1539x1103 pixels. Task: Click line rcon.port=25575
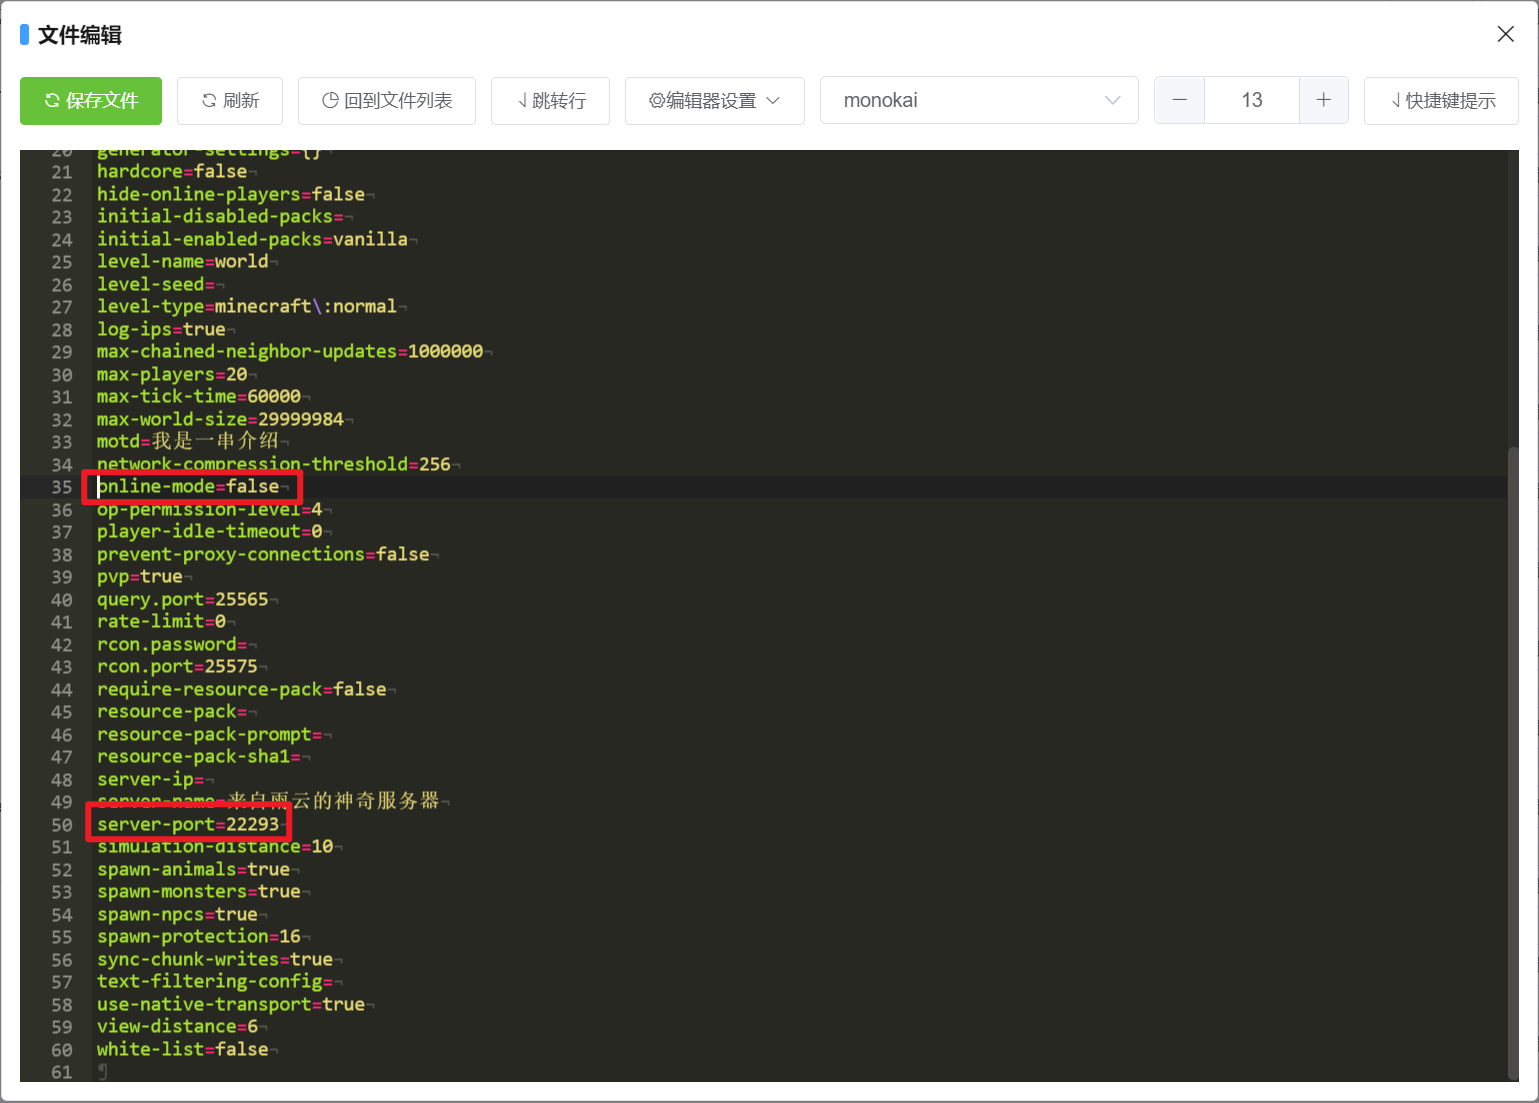(177, 667)
